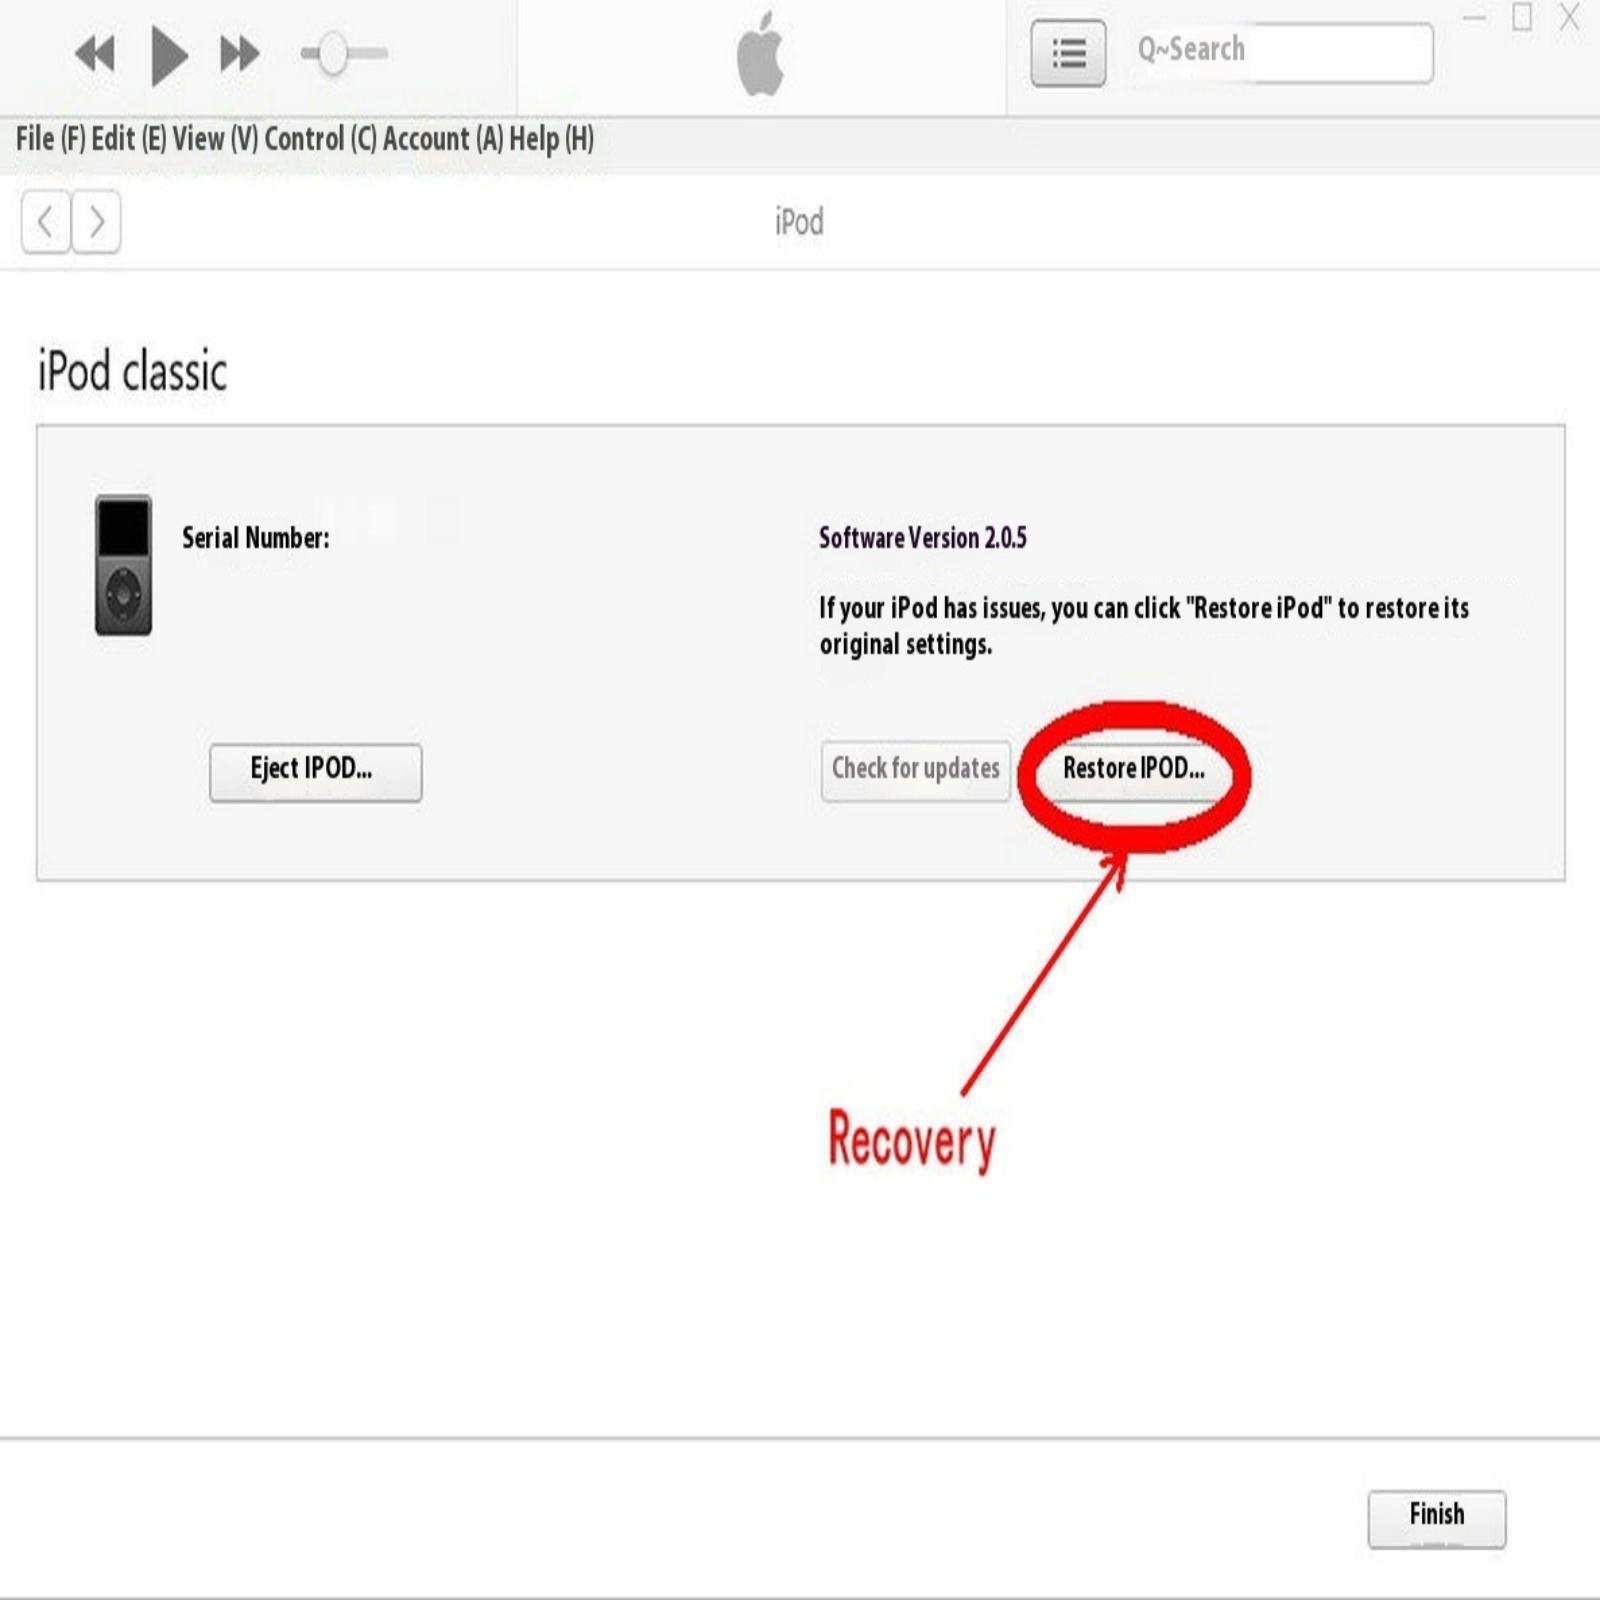
Task: Open the Edit (E) menu
Action: pyautogui.click(x=128, y=139)
